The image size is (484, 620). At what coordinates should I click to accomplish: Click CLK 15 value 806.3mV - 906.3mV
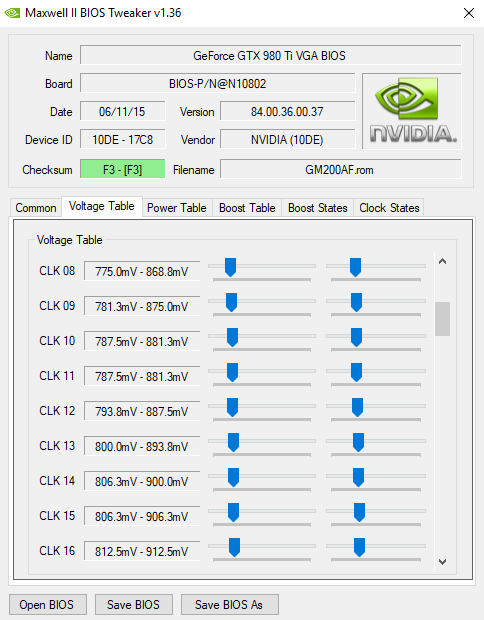(x=142, y=516)
